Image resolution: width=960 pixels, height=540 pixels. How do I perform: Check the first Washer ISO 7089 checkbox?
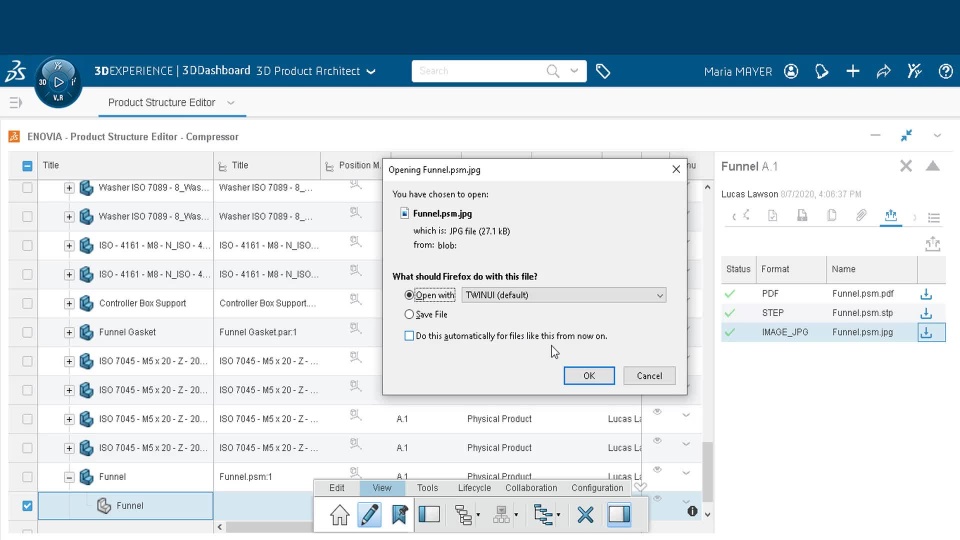coord(27,188)
